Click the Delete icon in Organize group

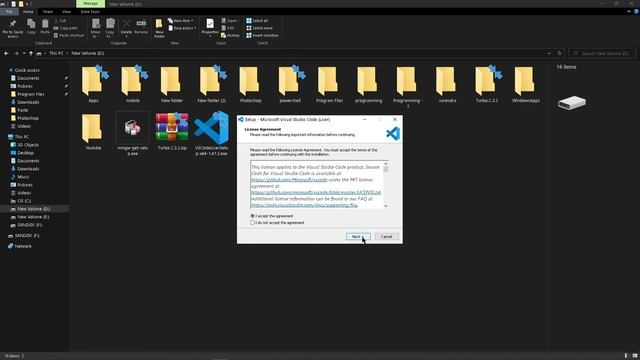coord(126,27)
